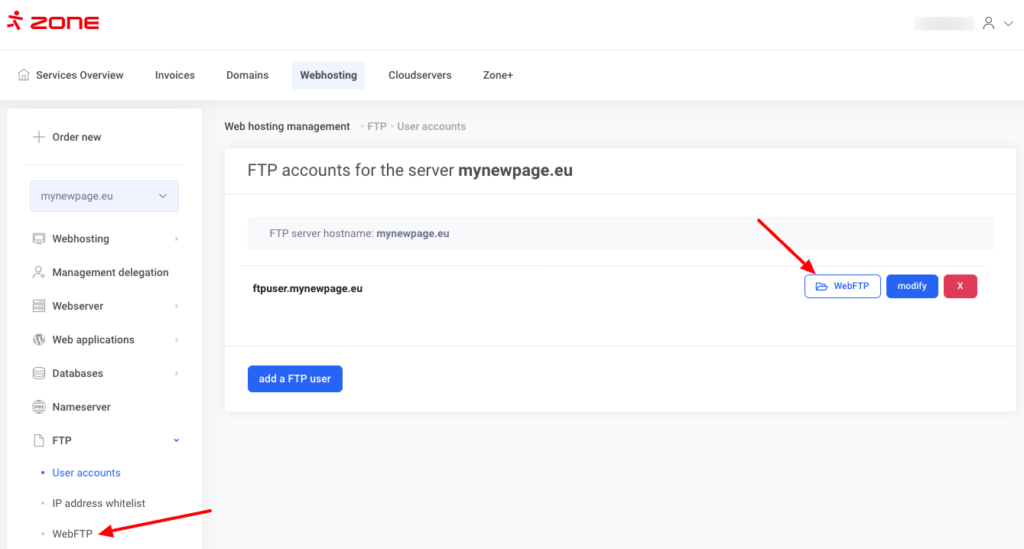Screen dimensions: 1024x549
Task: Open the user profile icon menu
Action: click(988, 23)
